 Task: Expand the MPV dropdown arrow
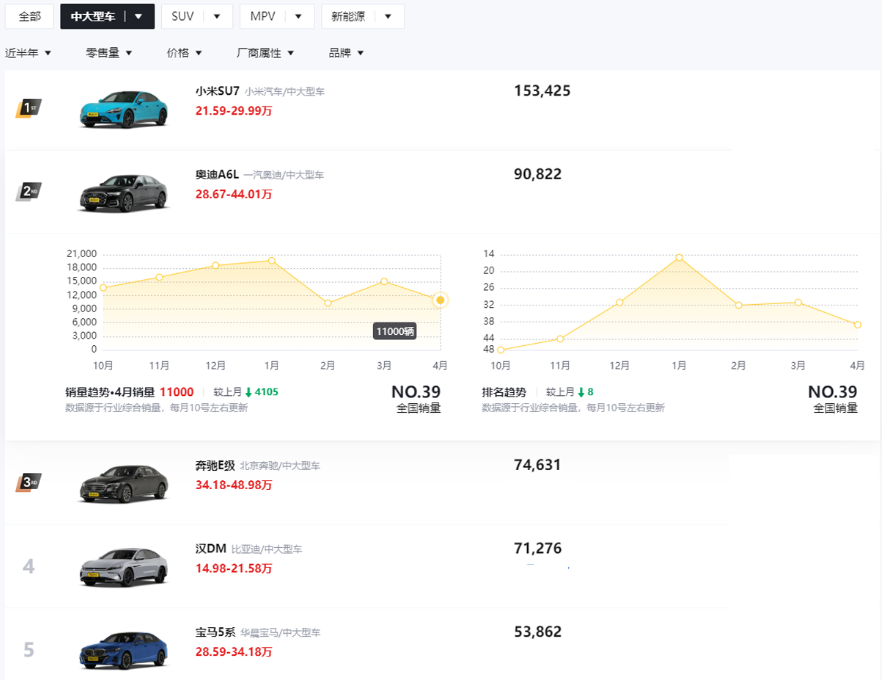pyautogui.click(x=298, y=16)
